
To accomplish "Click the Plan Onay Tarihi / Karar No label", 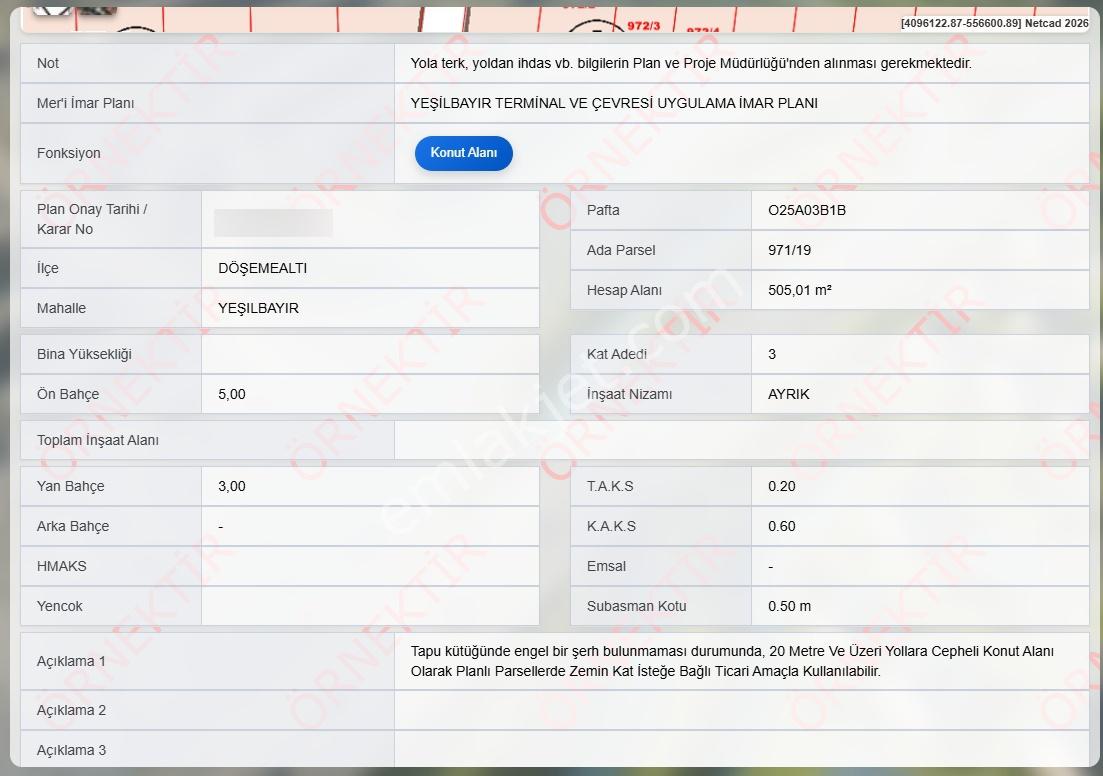I will click(92, 220).
